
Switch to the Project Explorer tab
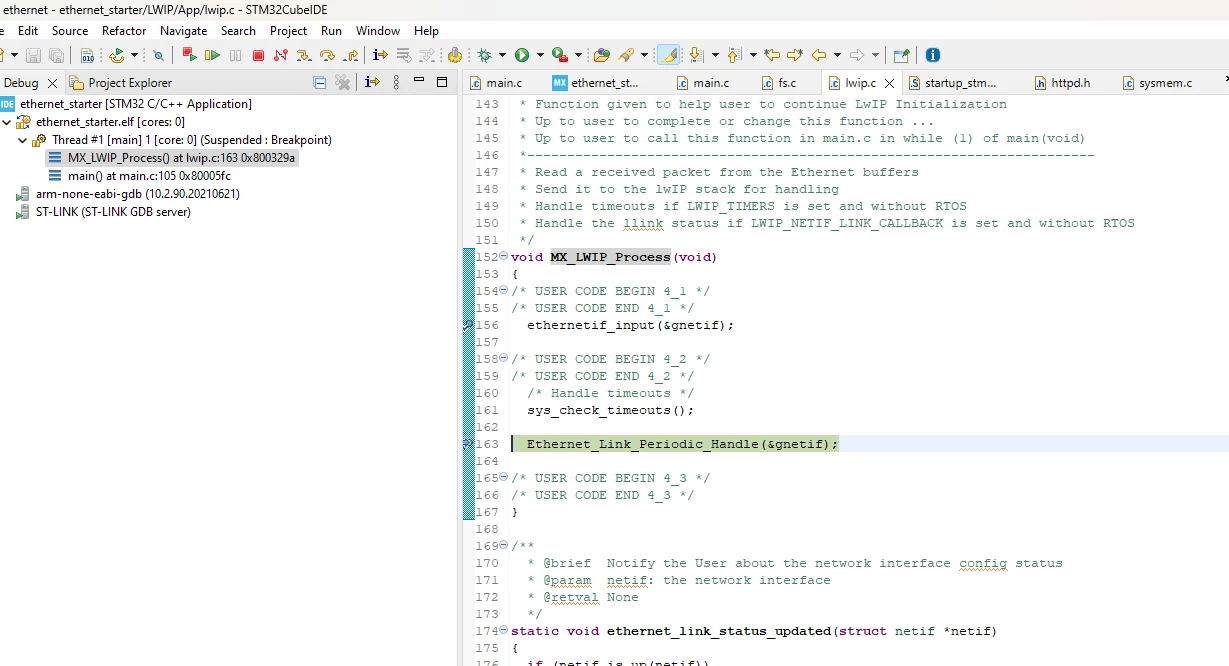pos(121,83)
